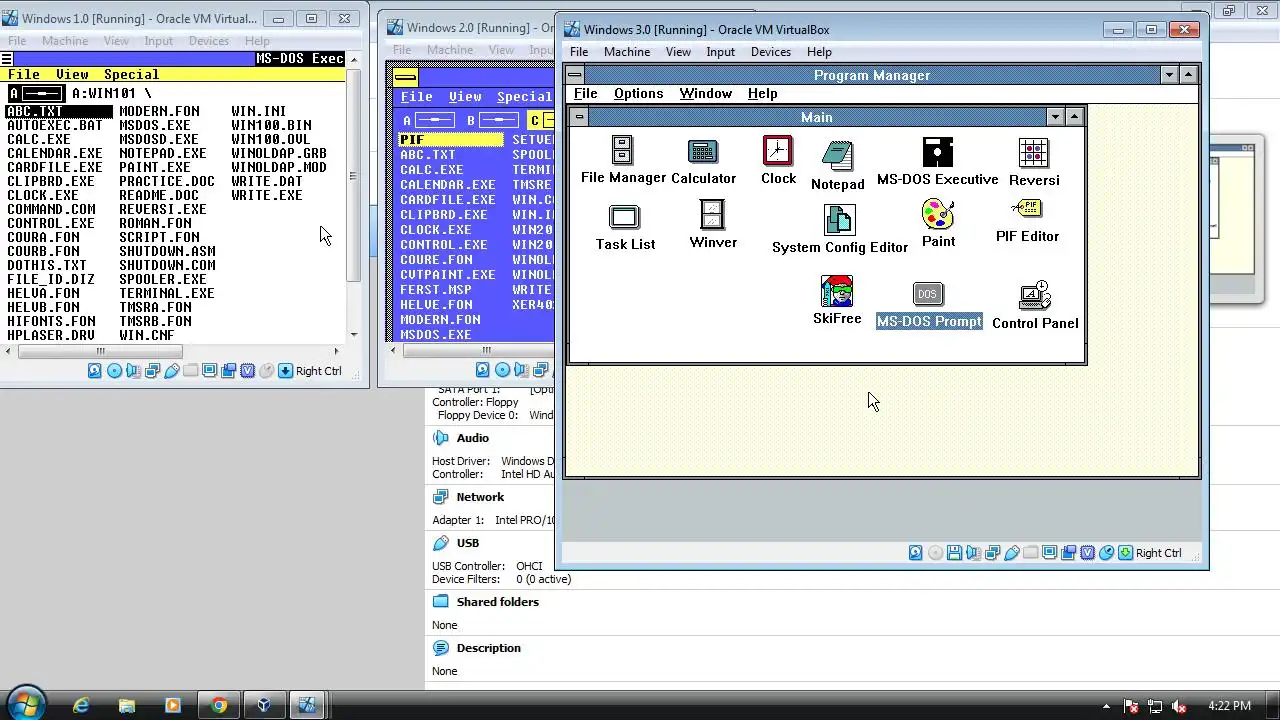
Task: Click the volume icon in system tray
Action: [x=1178, y=706]
